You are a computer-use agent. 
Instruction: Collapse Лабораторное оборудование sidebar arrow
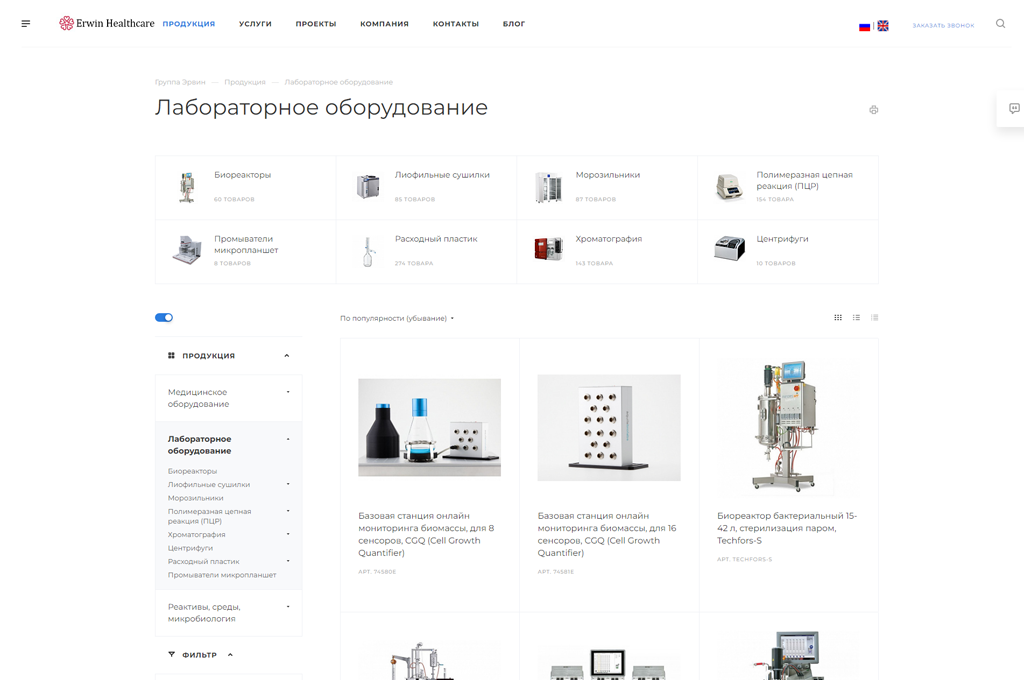[288, 439]
